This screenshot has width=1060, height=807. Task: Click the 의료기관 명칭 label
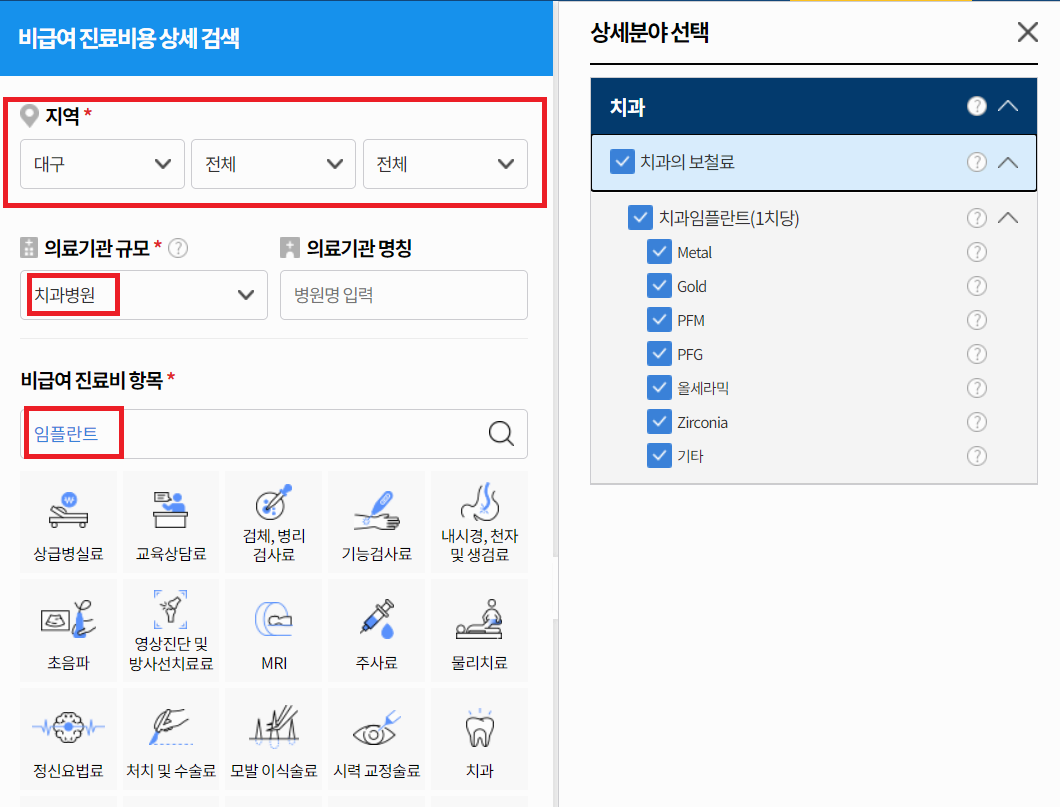point(359,248)
